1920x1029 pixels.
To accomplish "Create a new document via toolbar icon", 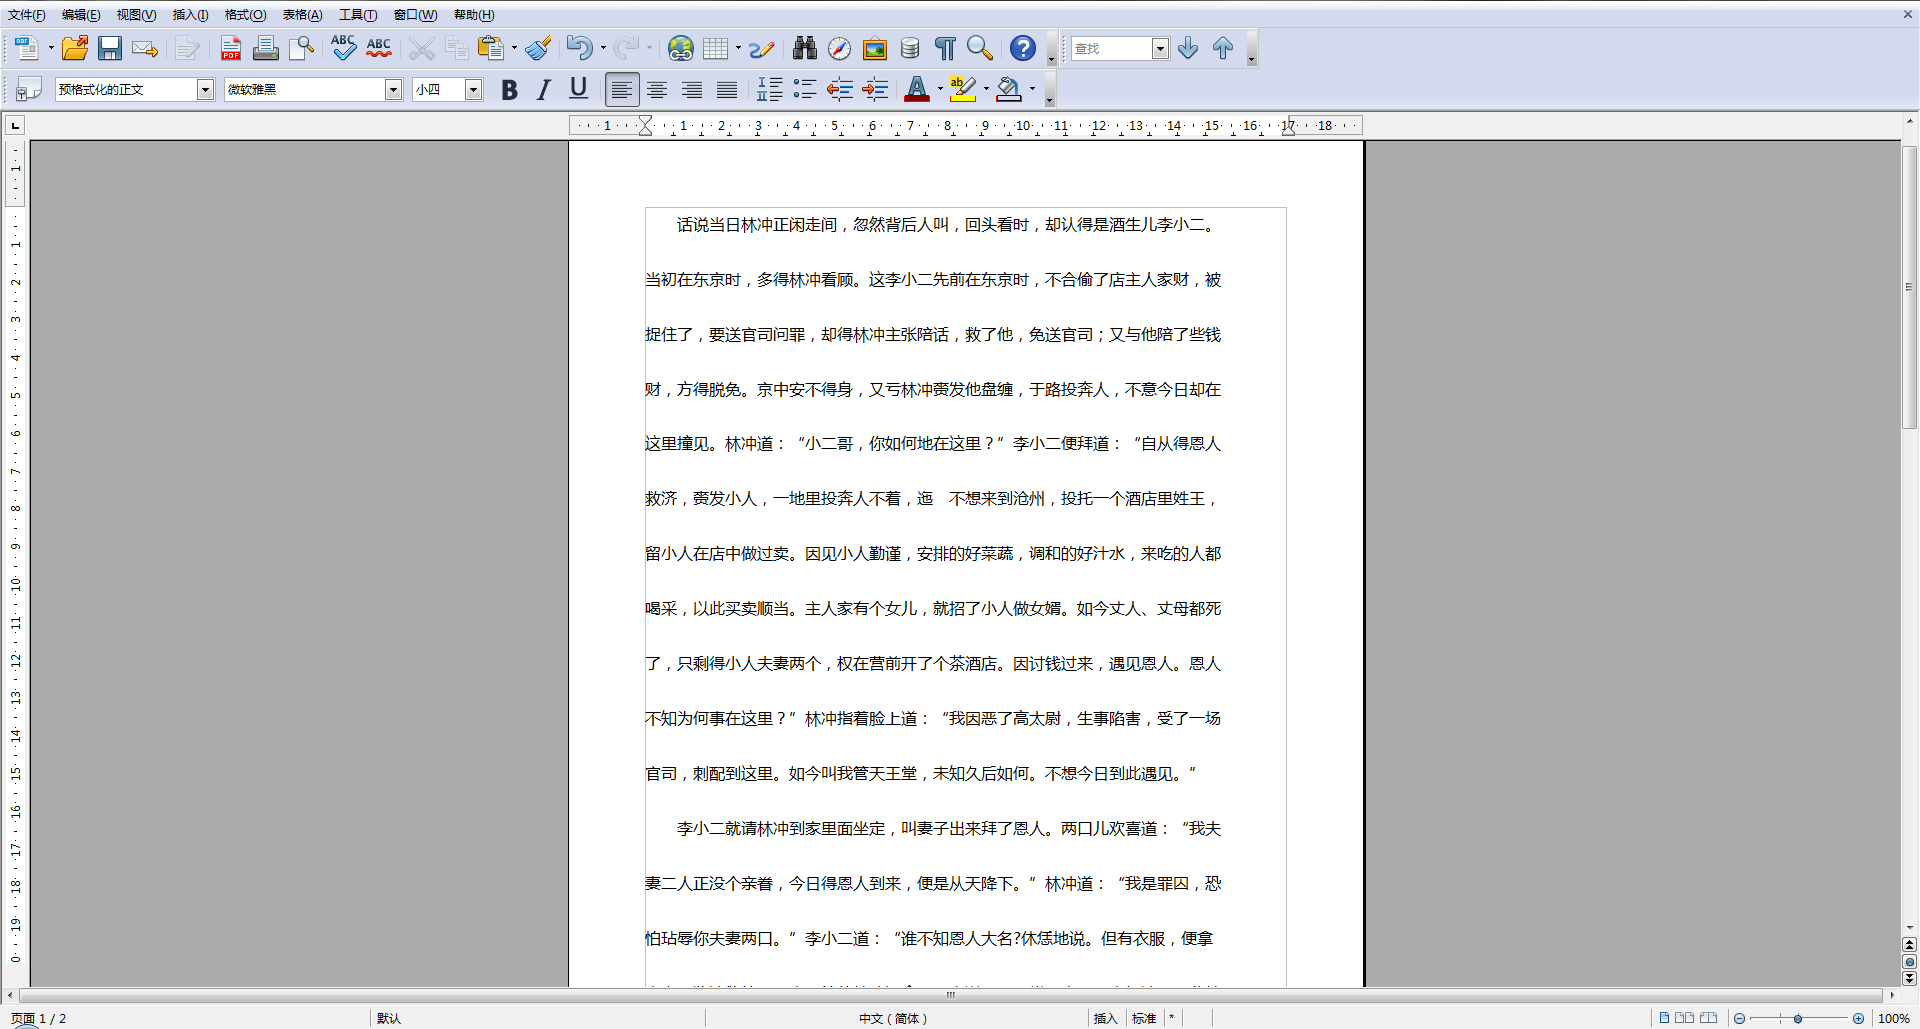I will click(27, 48).
